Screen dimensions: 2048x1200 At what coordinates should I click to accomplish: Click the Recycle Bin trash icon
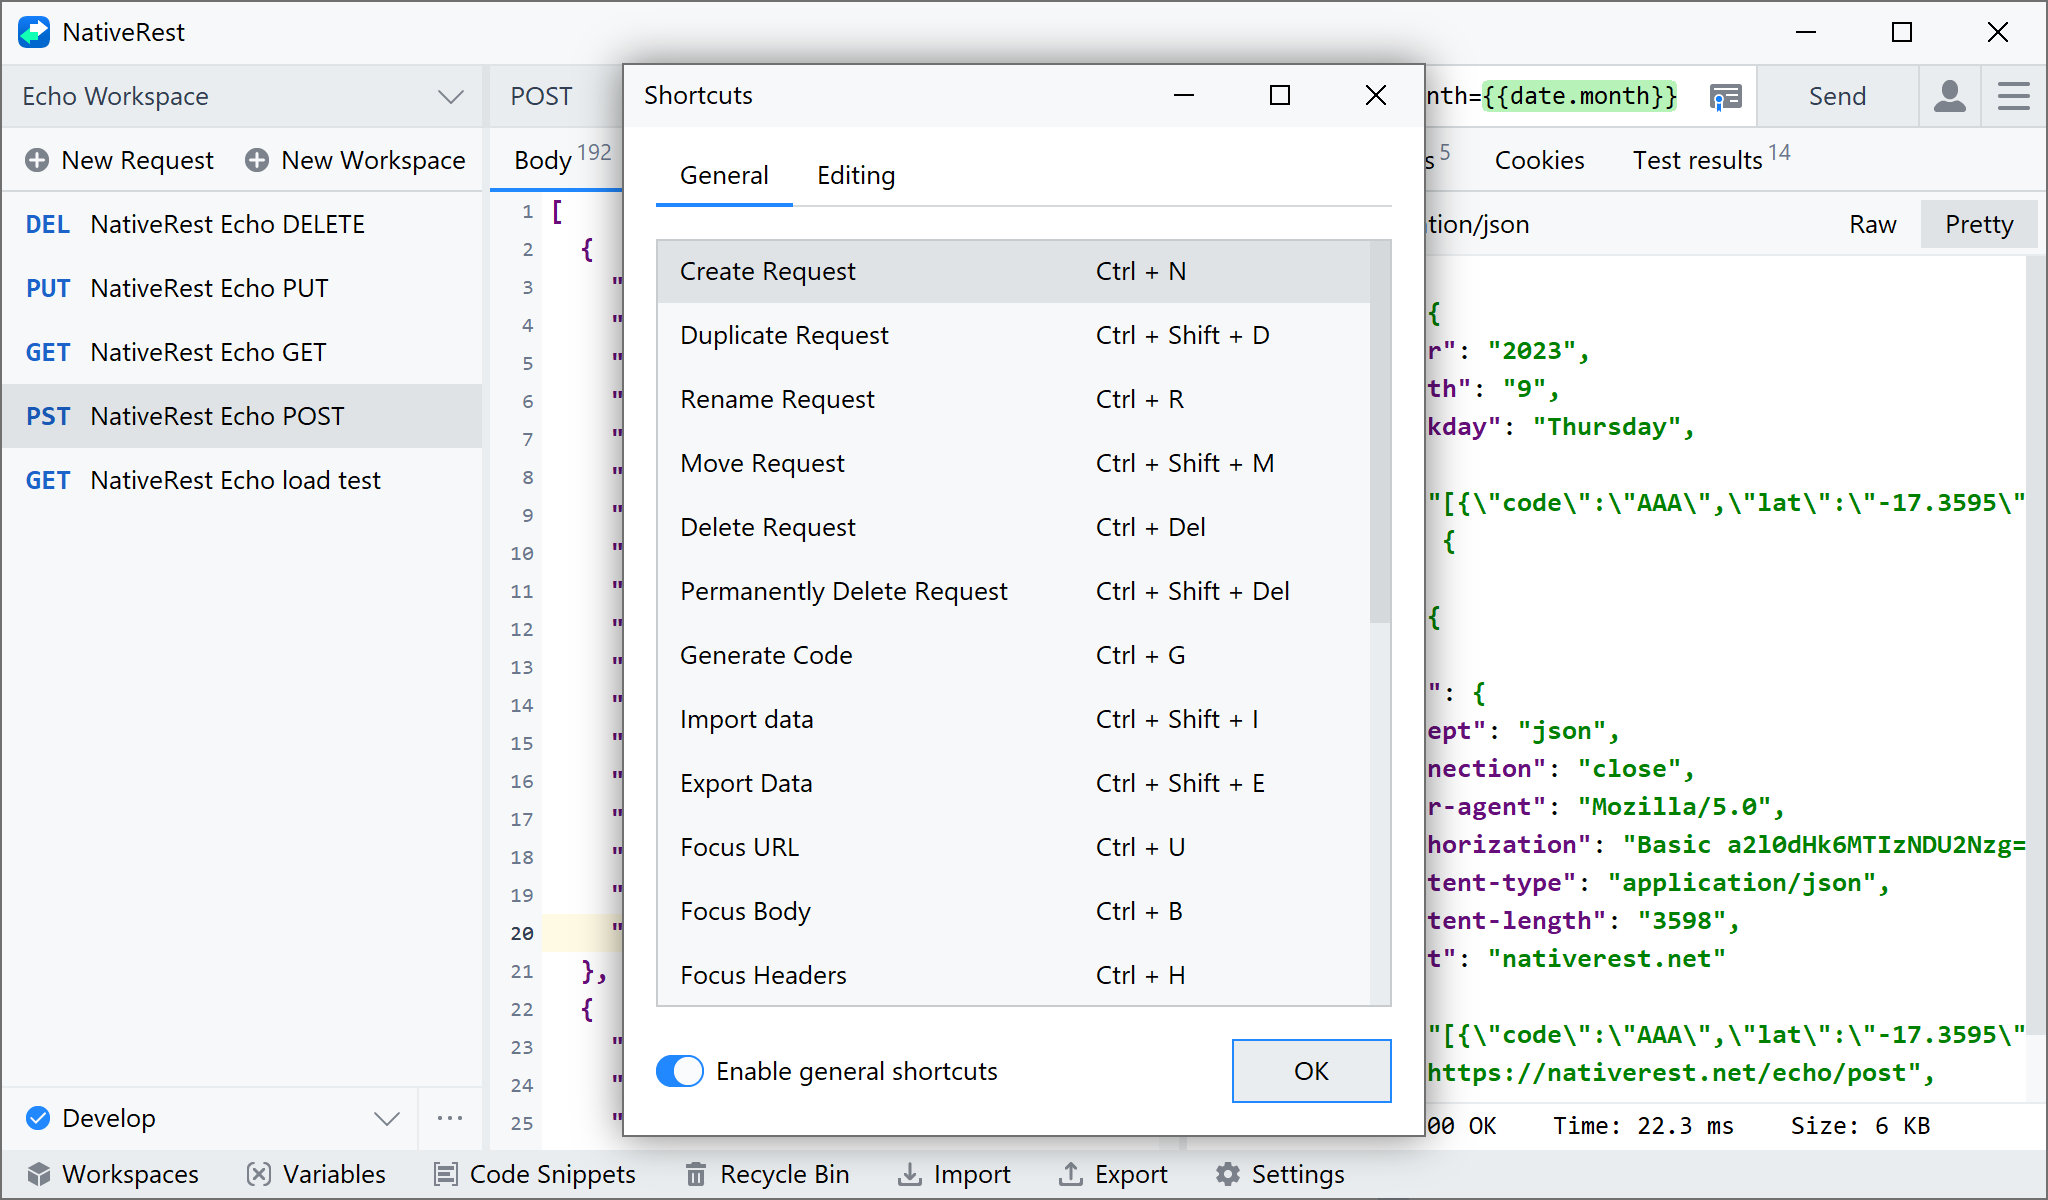696,1174
